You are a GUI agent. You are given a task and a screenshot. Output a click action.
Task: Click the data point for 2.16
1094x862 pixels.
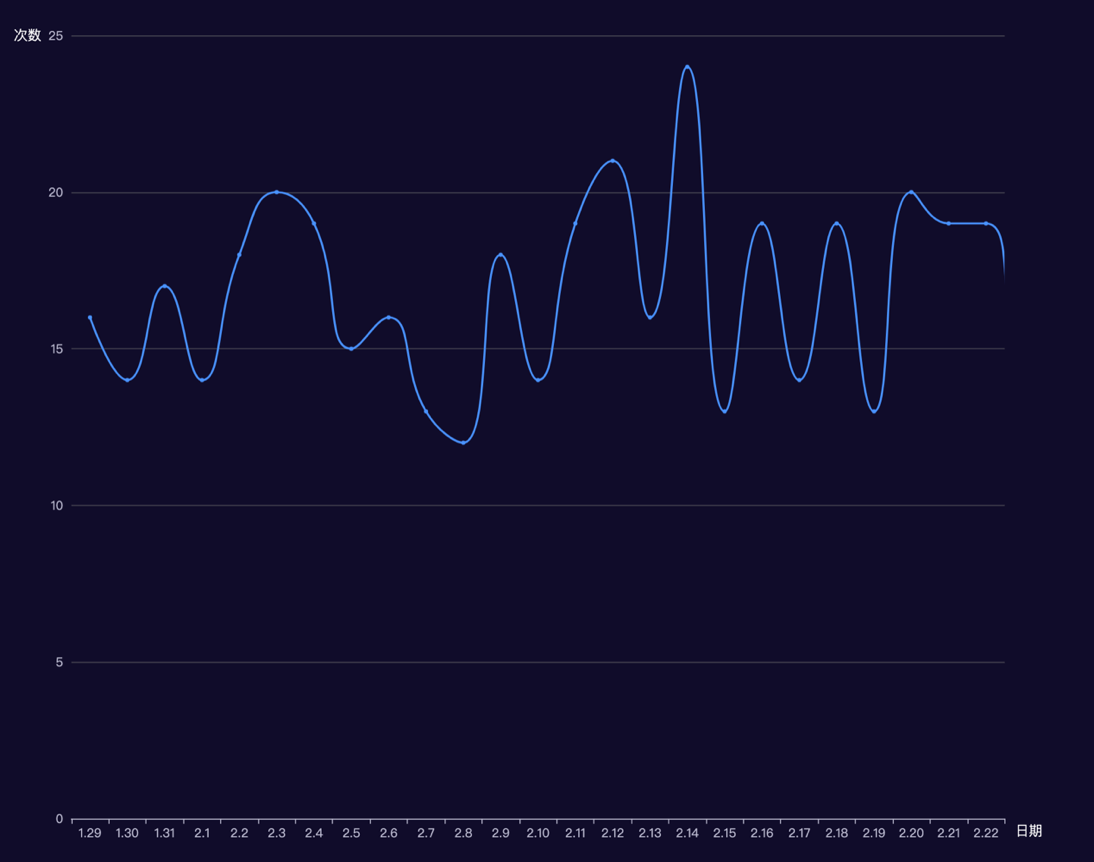762,224
